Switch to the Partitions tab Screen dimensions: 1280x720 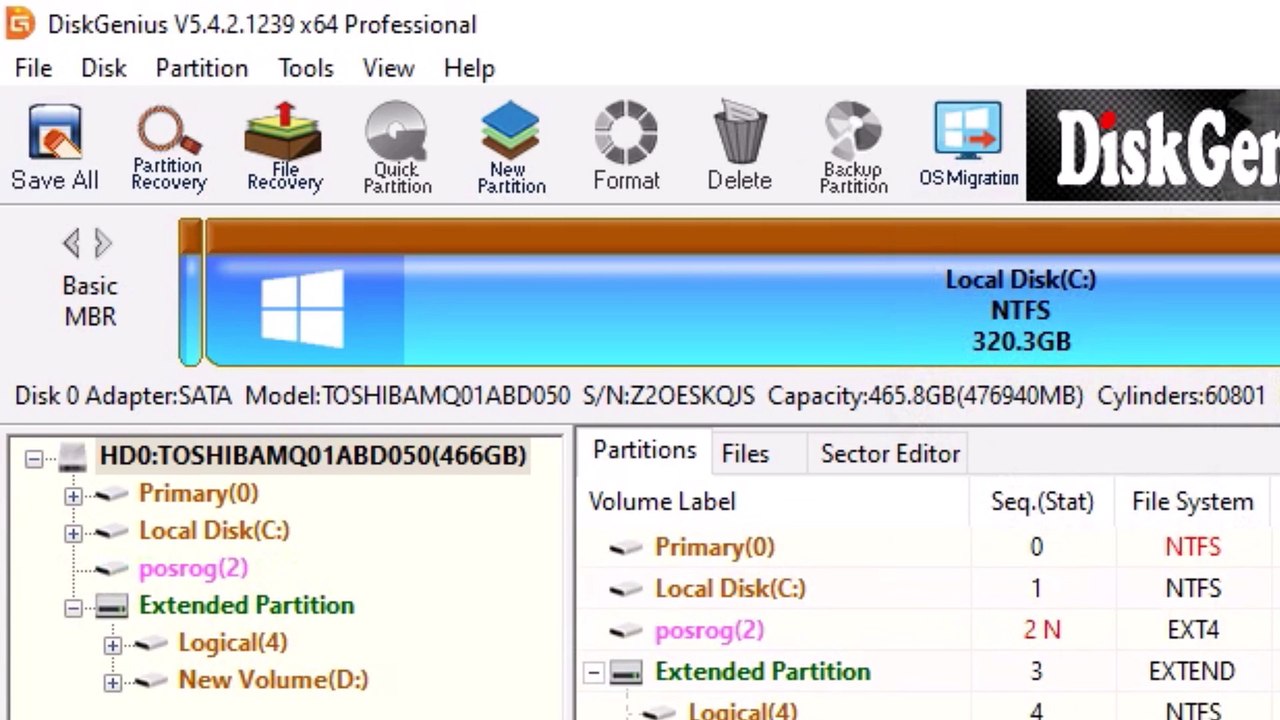pos(644,451)
